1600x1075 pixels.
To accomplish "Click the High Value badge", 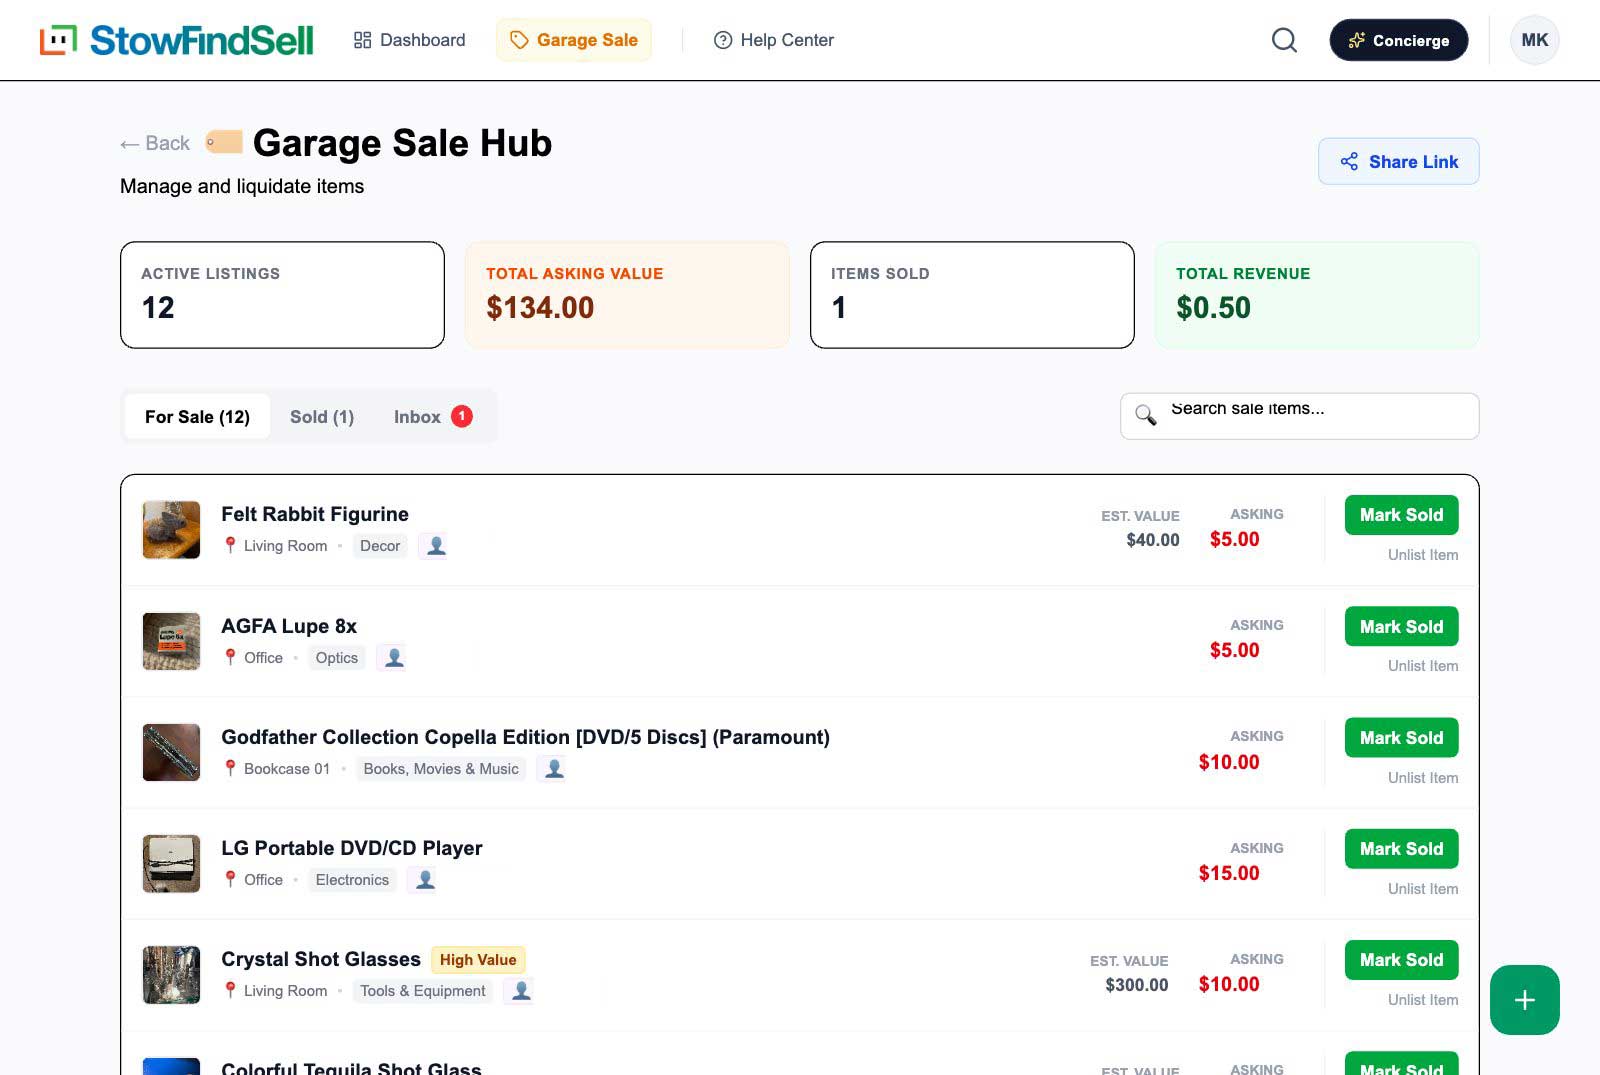I will coord(478,960).
